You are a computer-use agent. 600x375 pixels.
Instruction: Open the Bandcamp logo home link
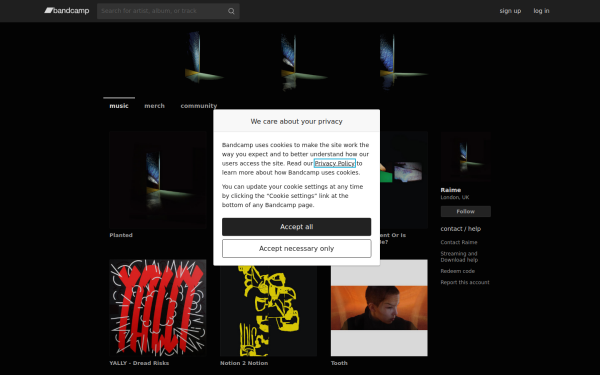[67, 11]
